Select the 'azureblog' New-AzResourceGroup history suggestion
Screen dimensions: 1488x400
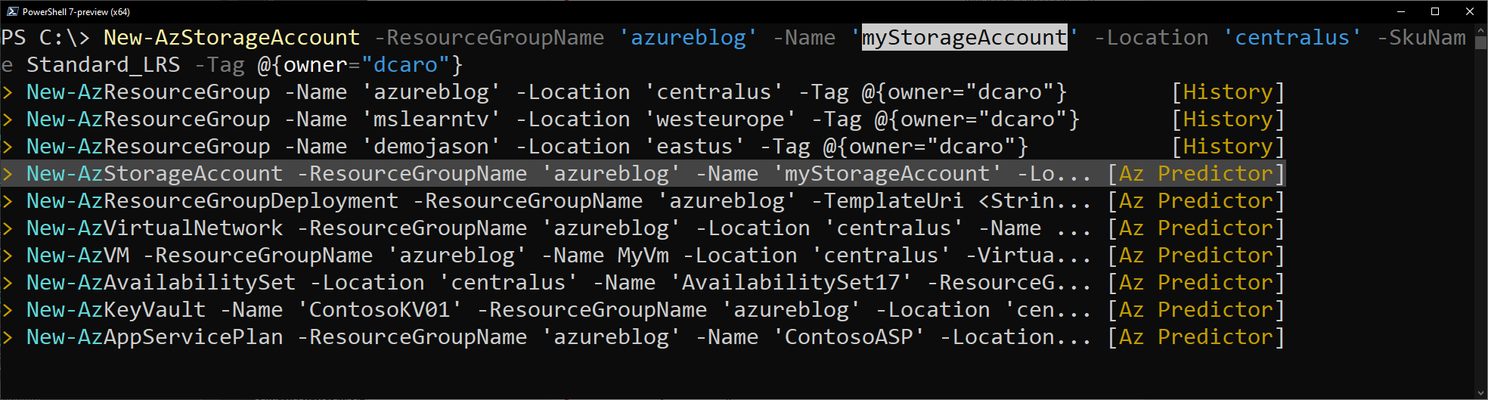(643, 92)
